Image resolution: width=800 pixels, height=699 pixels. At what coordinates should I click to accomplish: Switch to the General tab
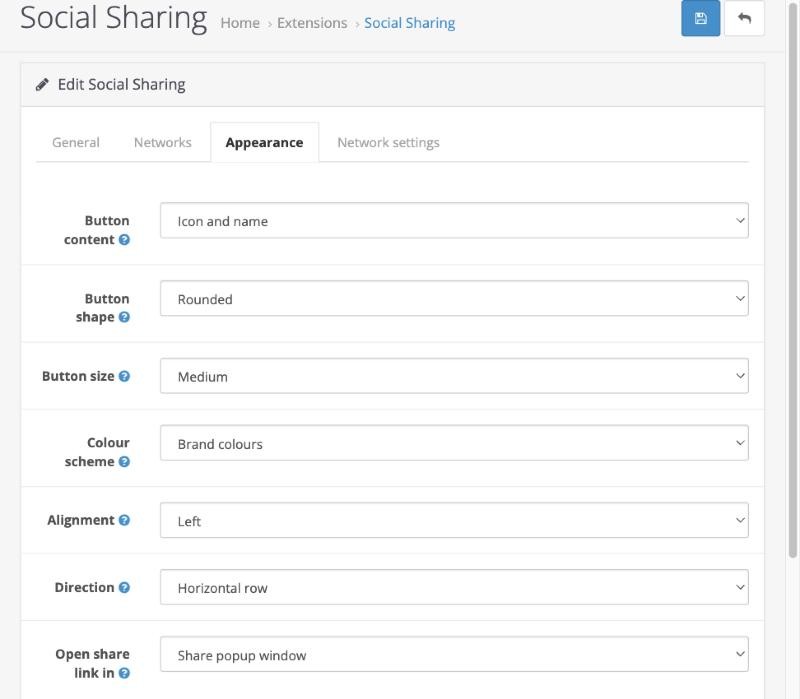76,142
